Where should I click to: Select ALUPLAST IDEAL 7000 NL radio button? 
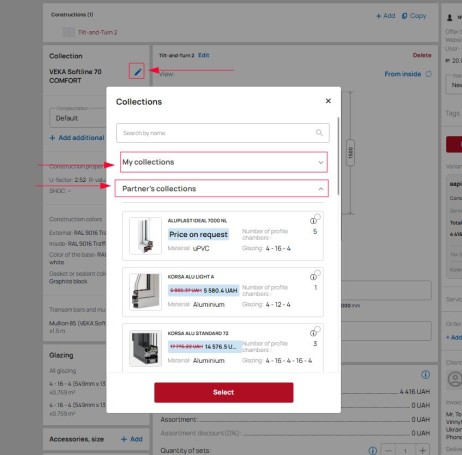(x=318, y=217)
